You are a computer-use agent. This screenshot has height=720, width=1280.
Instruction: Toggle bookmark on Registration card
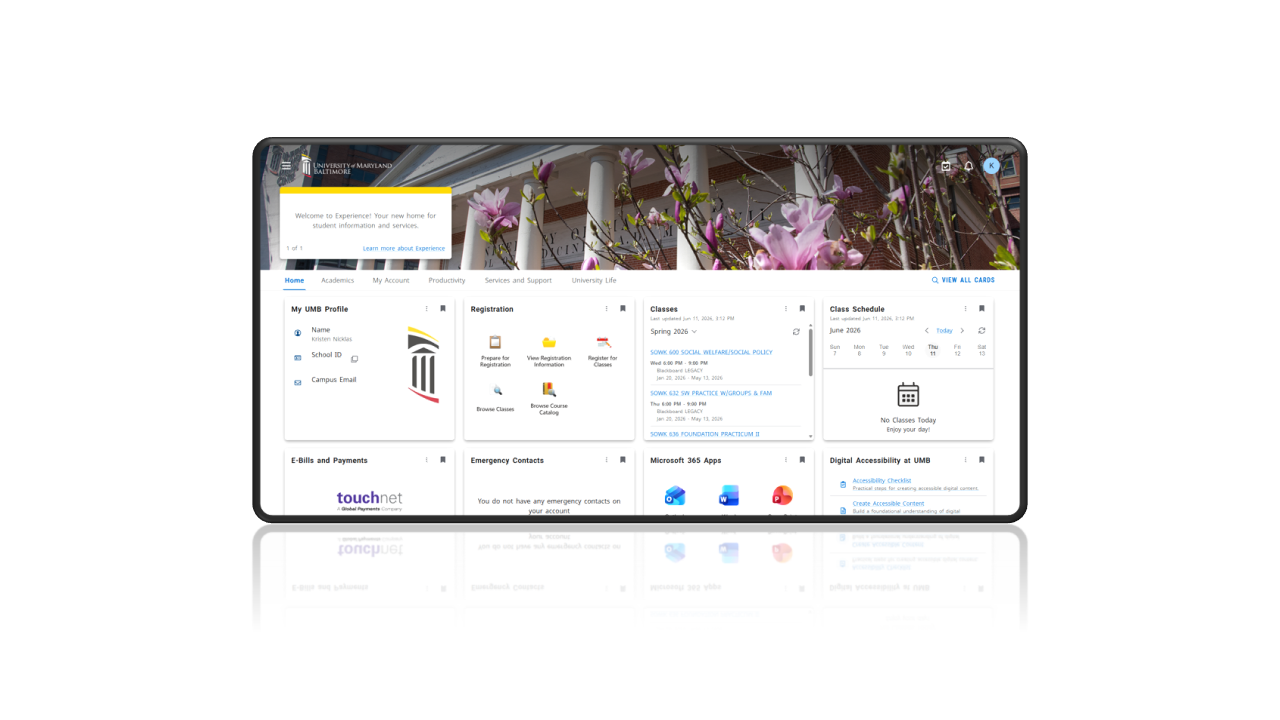point(622,309)
